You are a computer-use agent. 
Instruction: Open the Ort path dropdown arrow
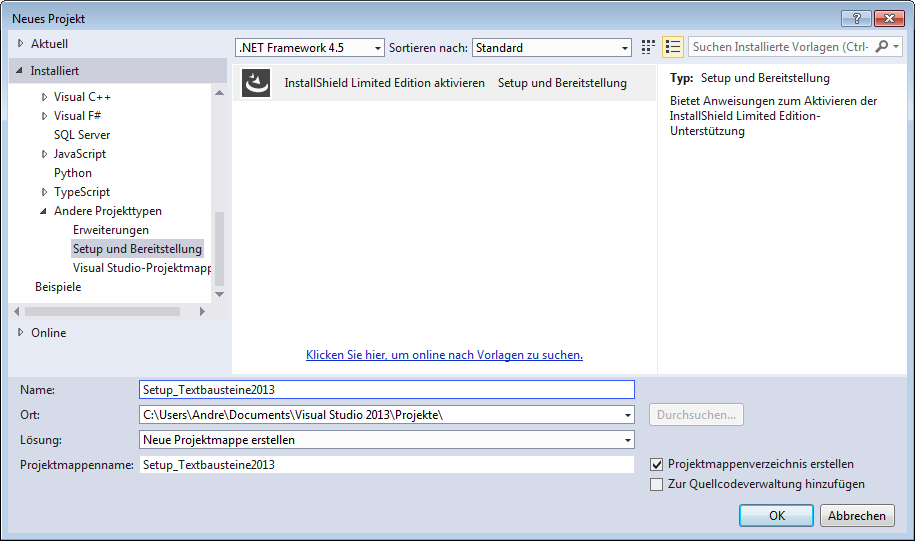coord(628,415)
